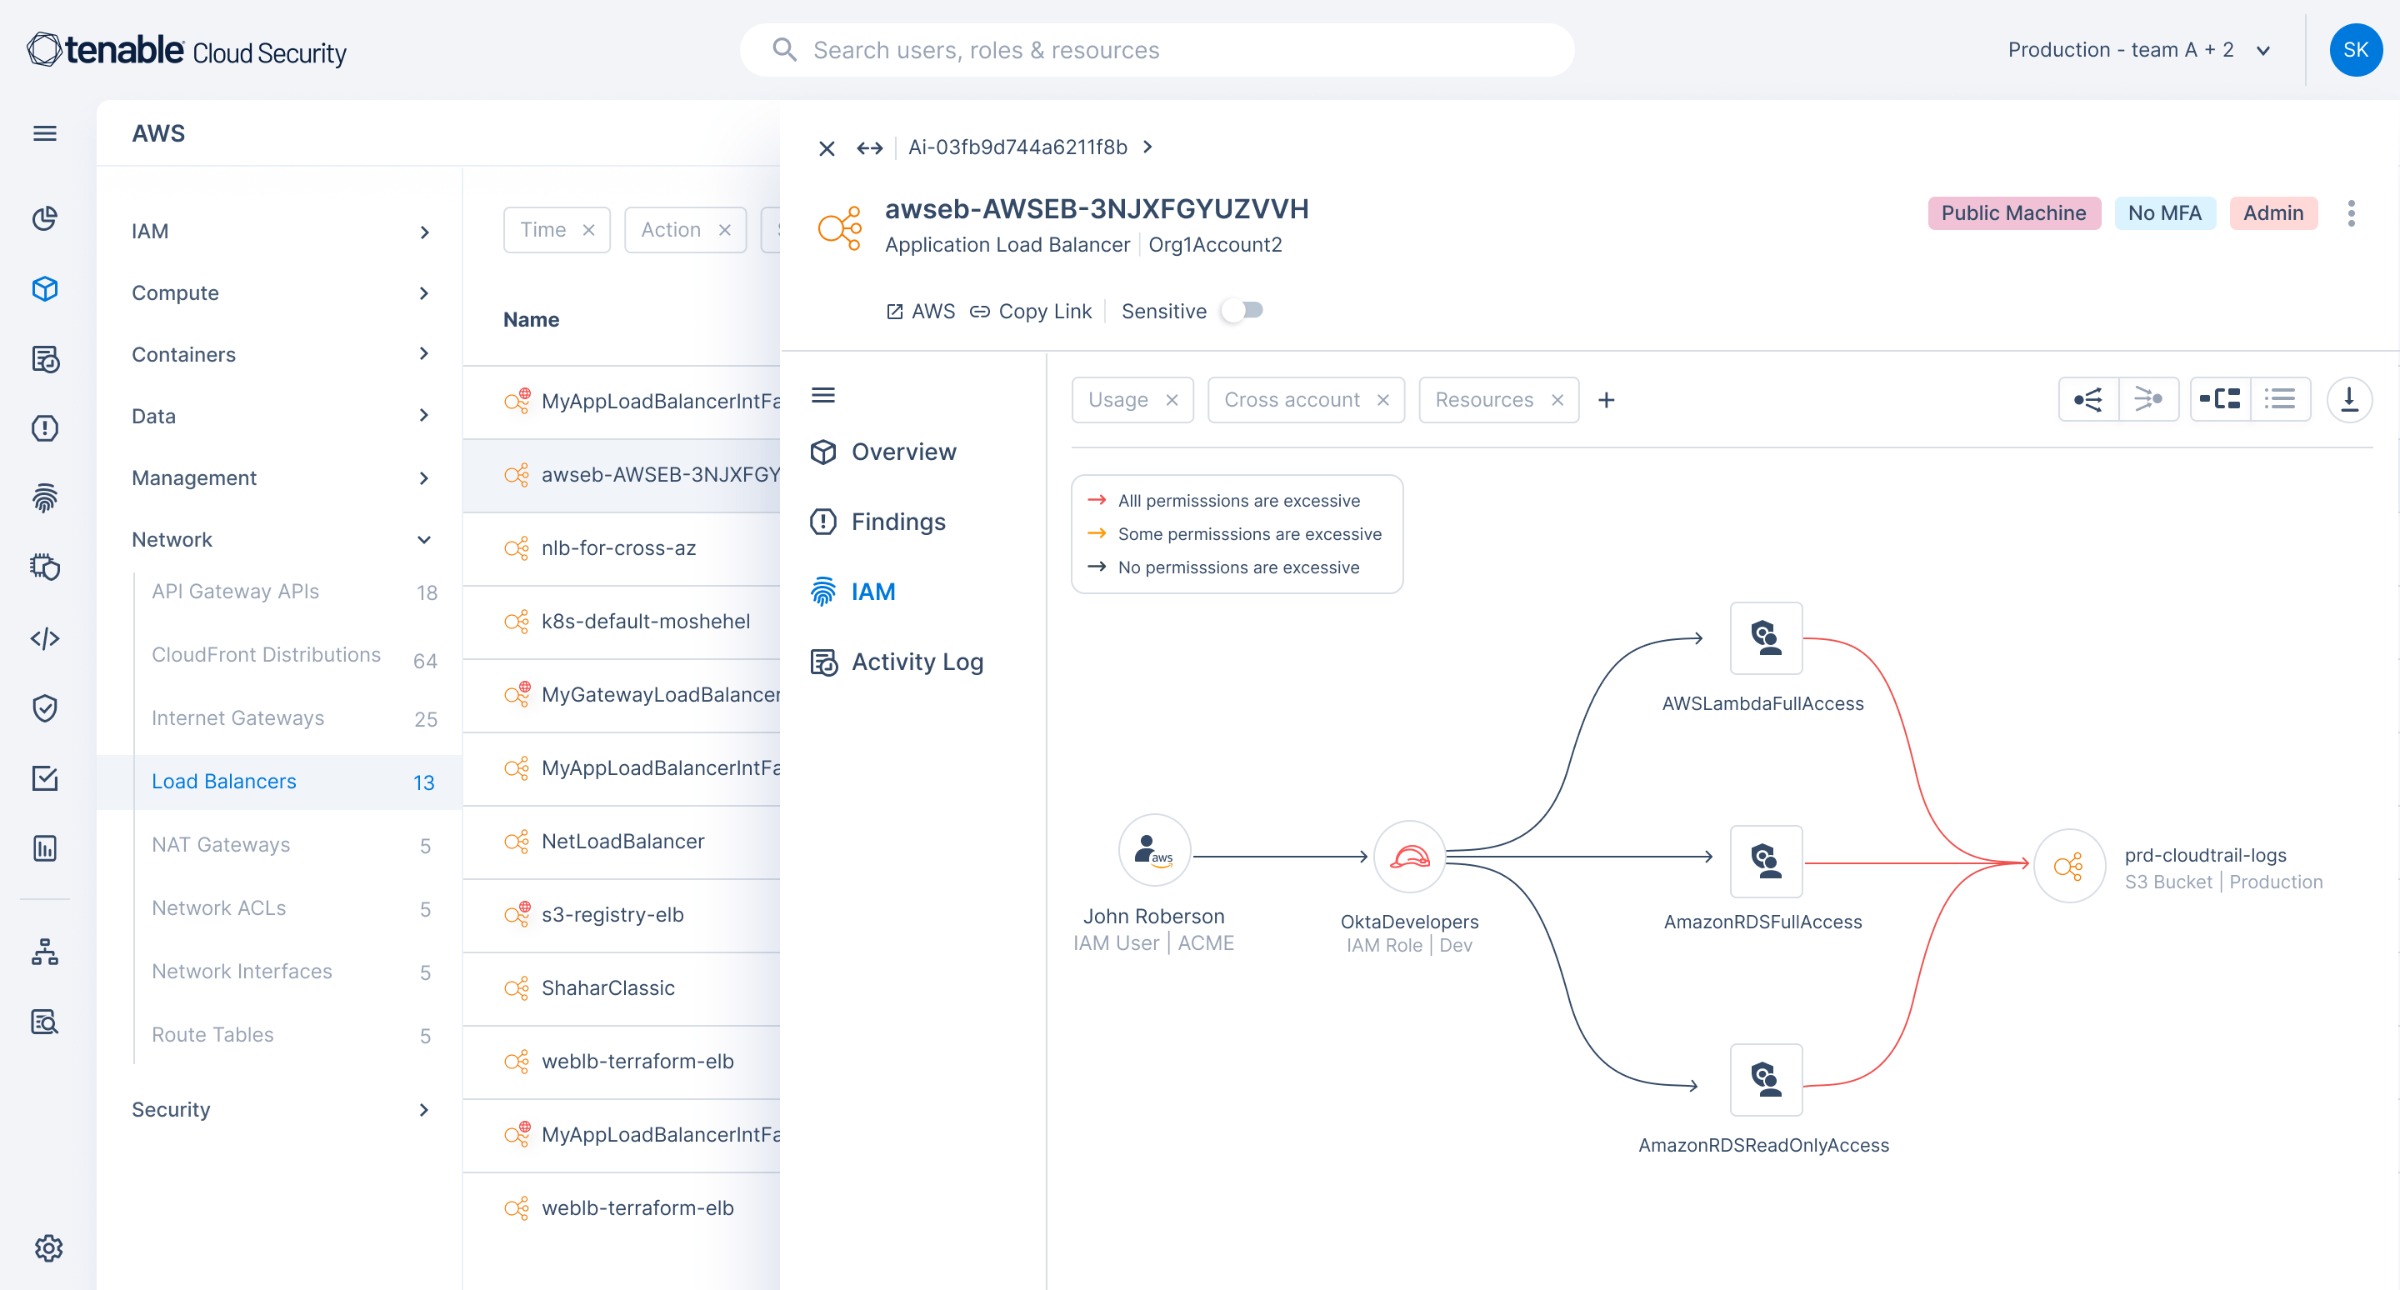This screenshot has width=2400, height=1290.
Task: Open the workload protection chip icon
Action: [x=45, y=567]
